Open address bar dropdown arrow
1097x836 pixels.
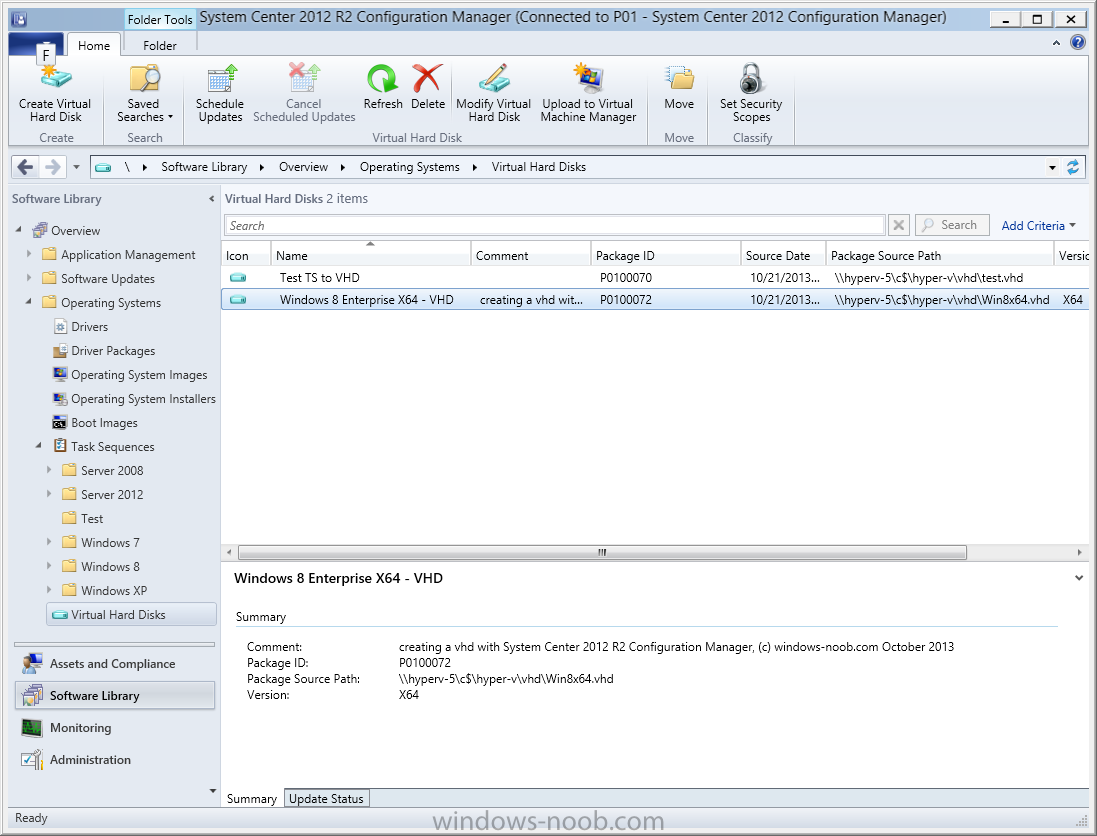1052,168
